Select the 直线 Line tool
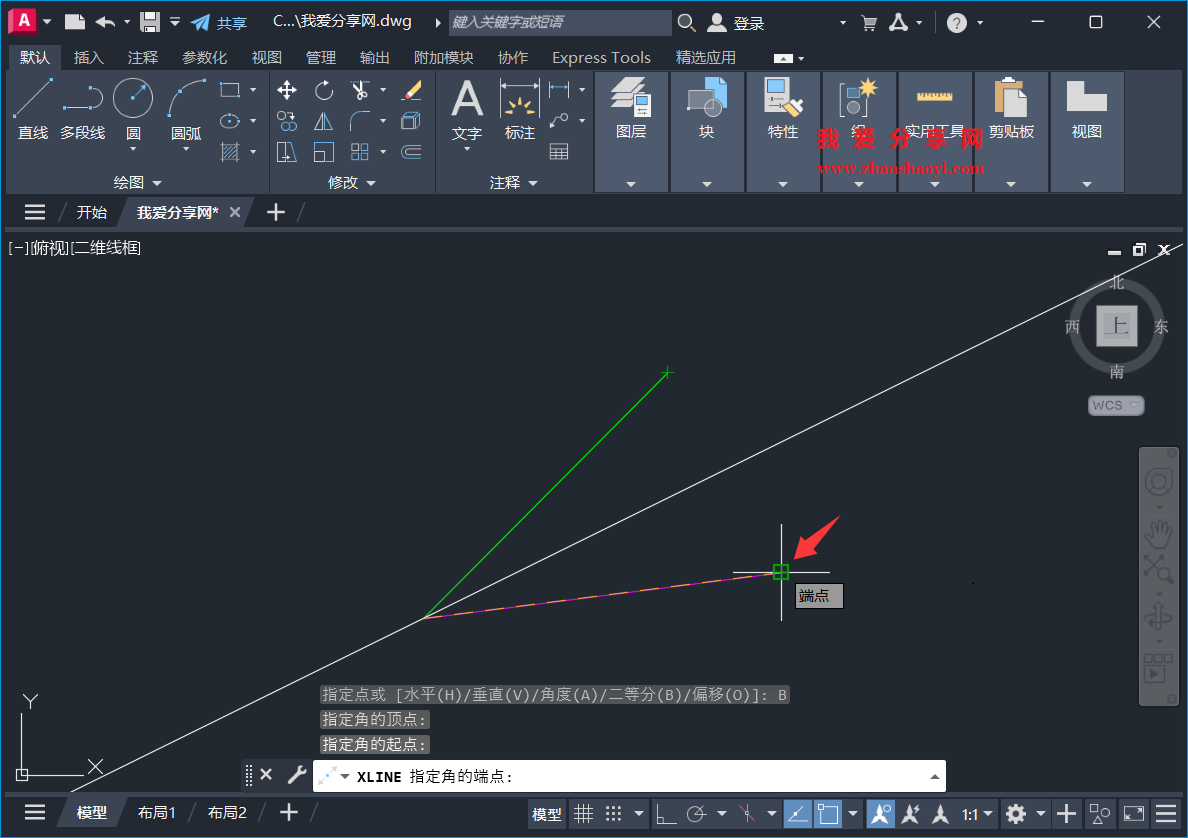1188x838 pixels. (32, 104)
